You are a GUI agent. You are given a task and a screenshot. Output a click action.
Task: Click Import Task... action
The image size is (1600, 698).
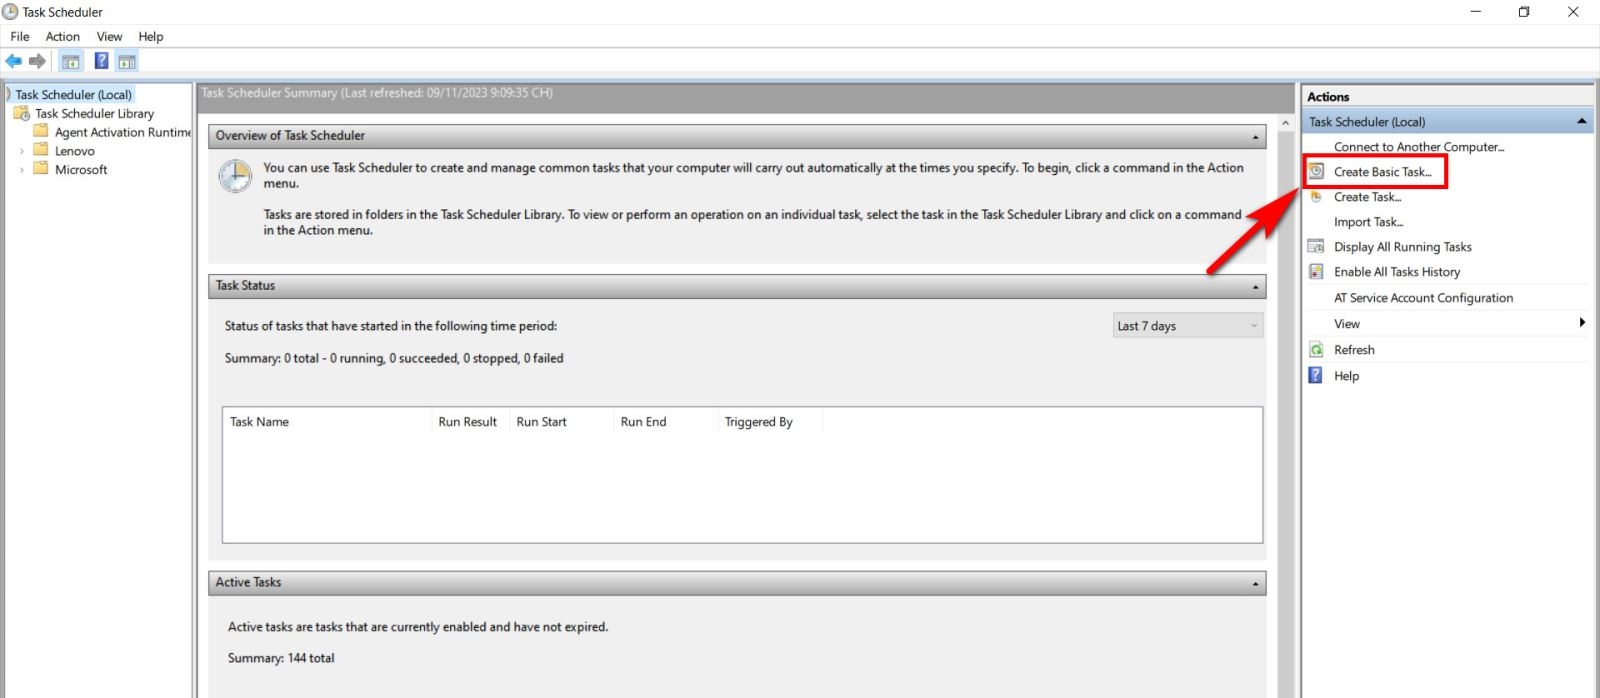coord(1369,221)
